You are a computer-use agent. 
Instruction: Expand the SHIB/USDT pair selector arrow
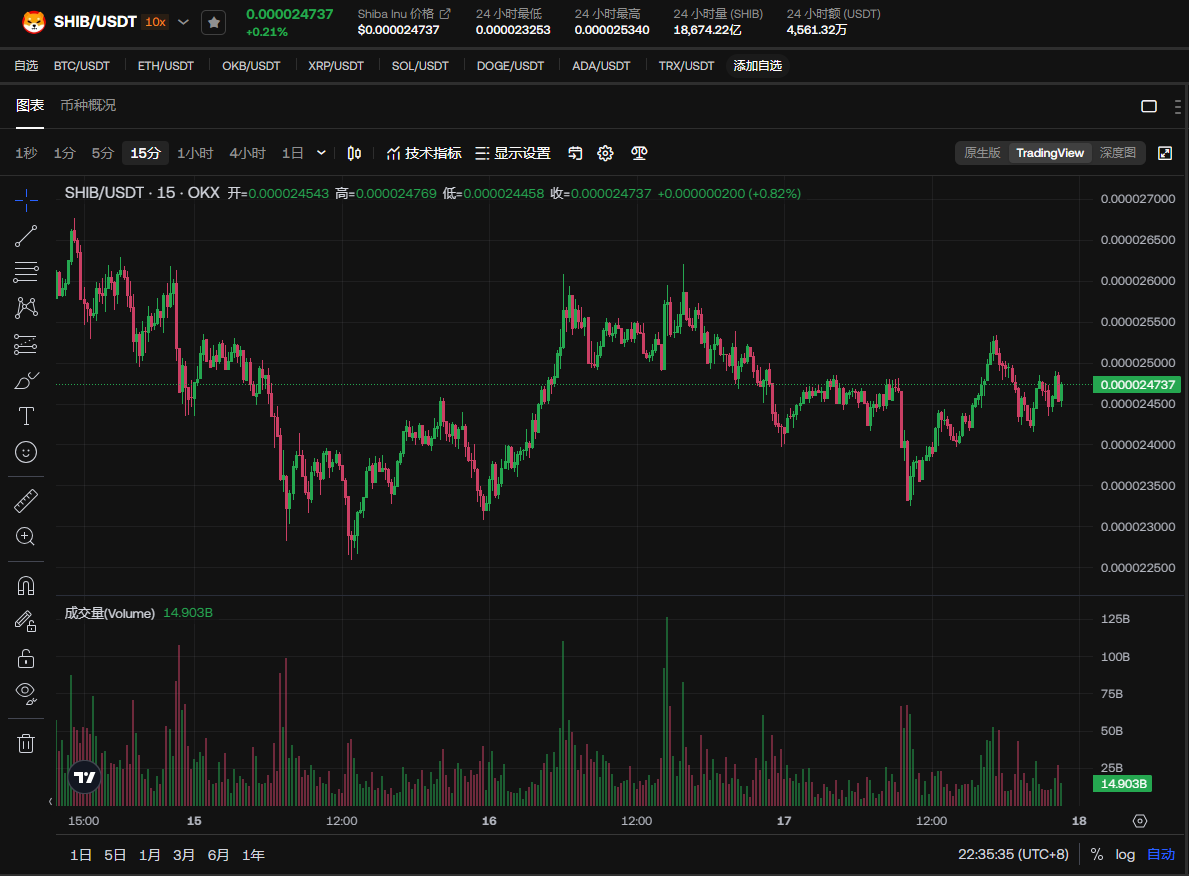(184, 22)
